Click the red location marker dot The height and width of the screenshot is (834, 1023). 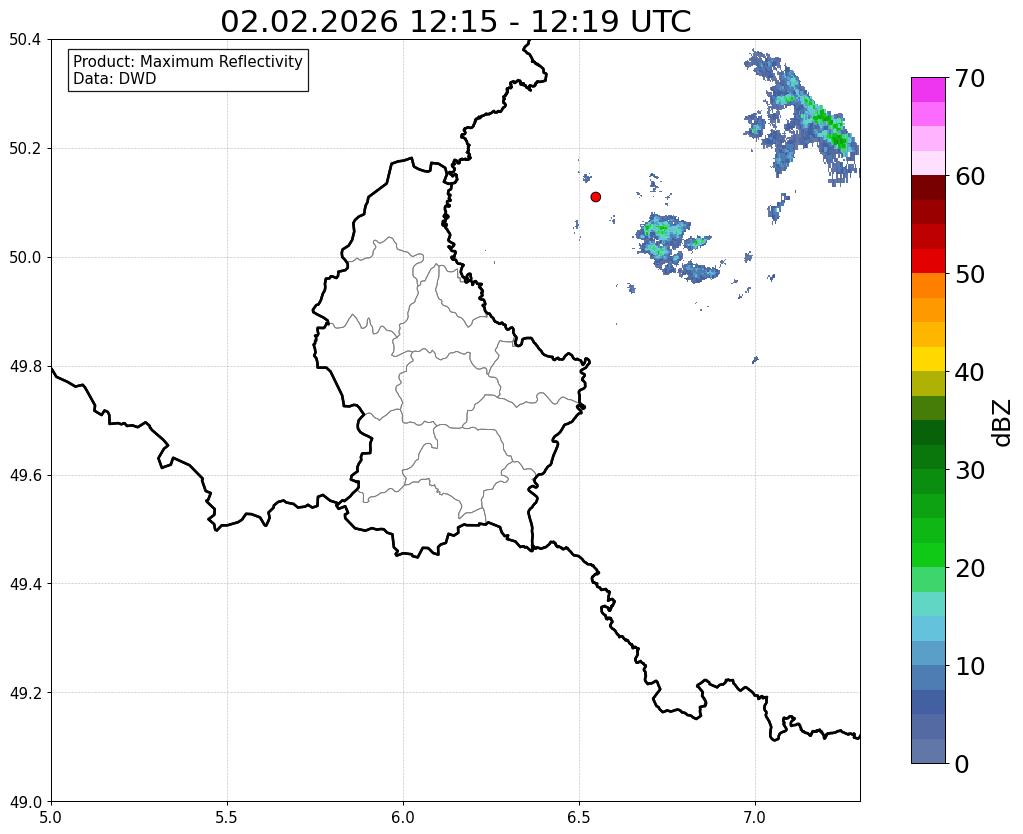[595, 197]
